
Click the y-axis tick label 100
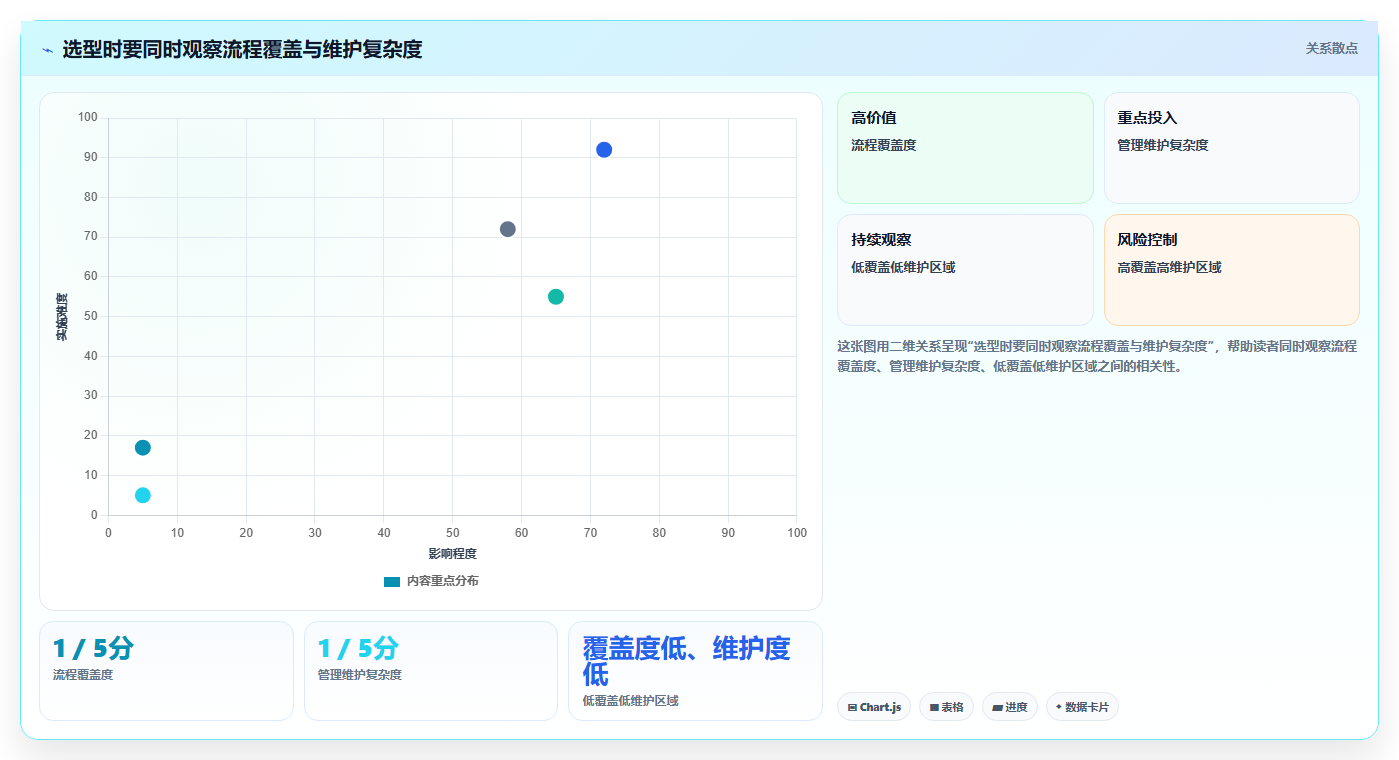click(88, 118)
